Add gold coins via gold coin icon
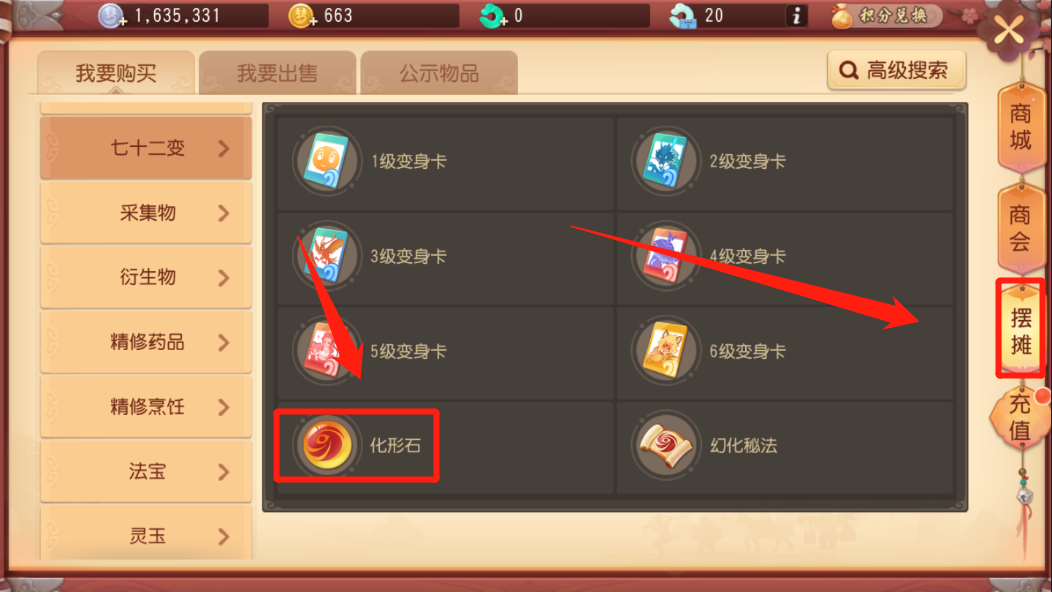 [302, 16]
